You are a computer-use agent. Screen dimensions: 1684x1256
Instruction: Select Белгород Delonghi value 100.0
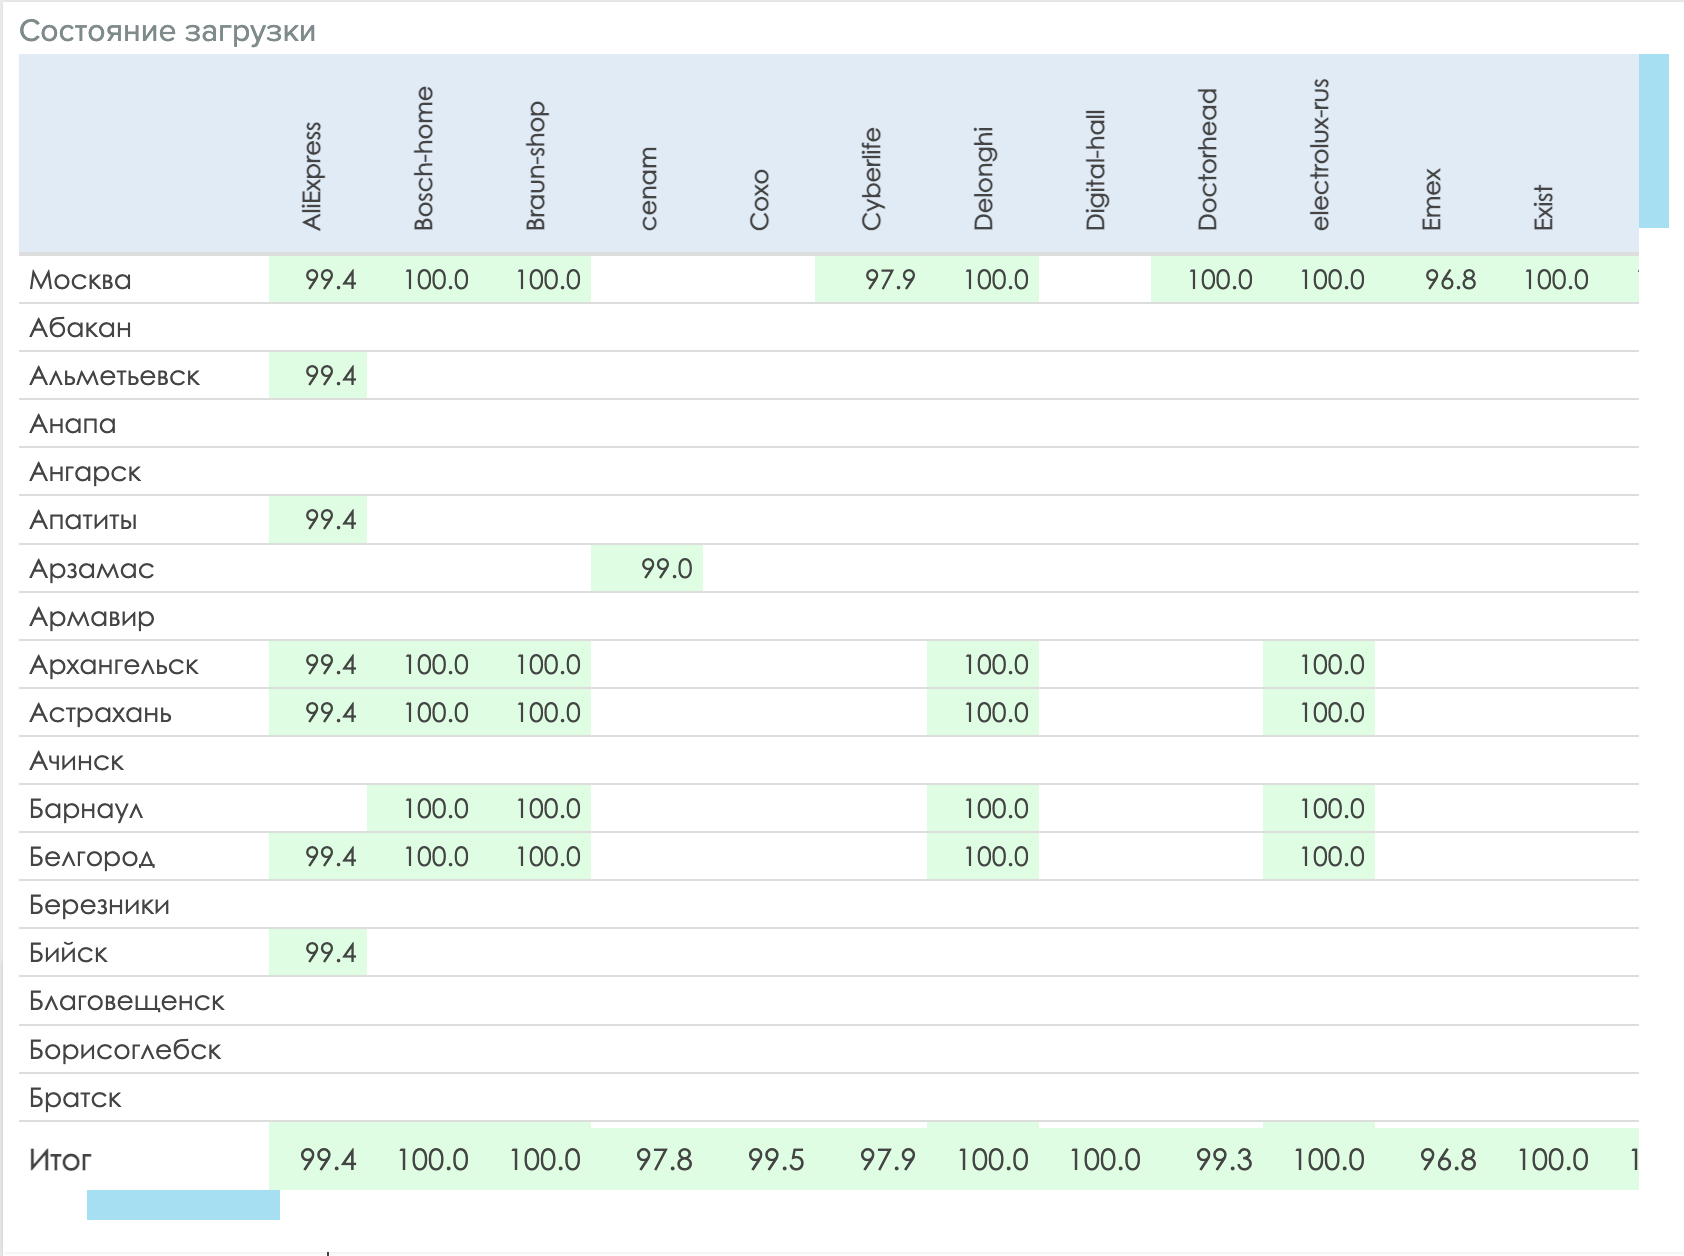996,857
